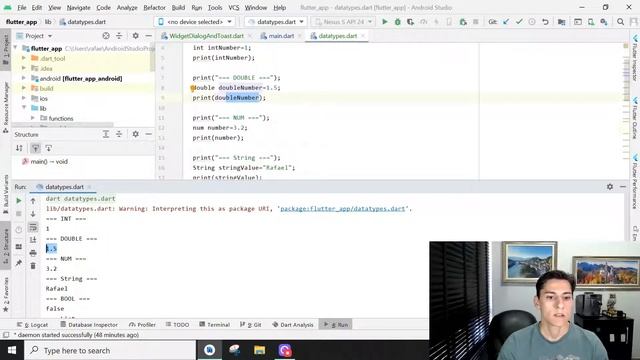The width and height of the screenshot is (640, 360).
Task: Toggle soft-wrap in the Run console
Action: click(33, 227)
